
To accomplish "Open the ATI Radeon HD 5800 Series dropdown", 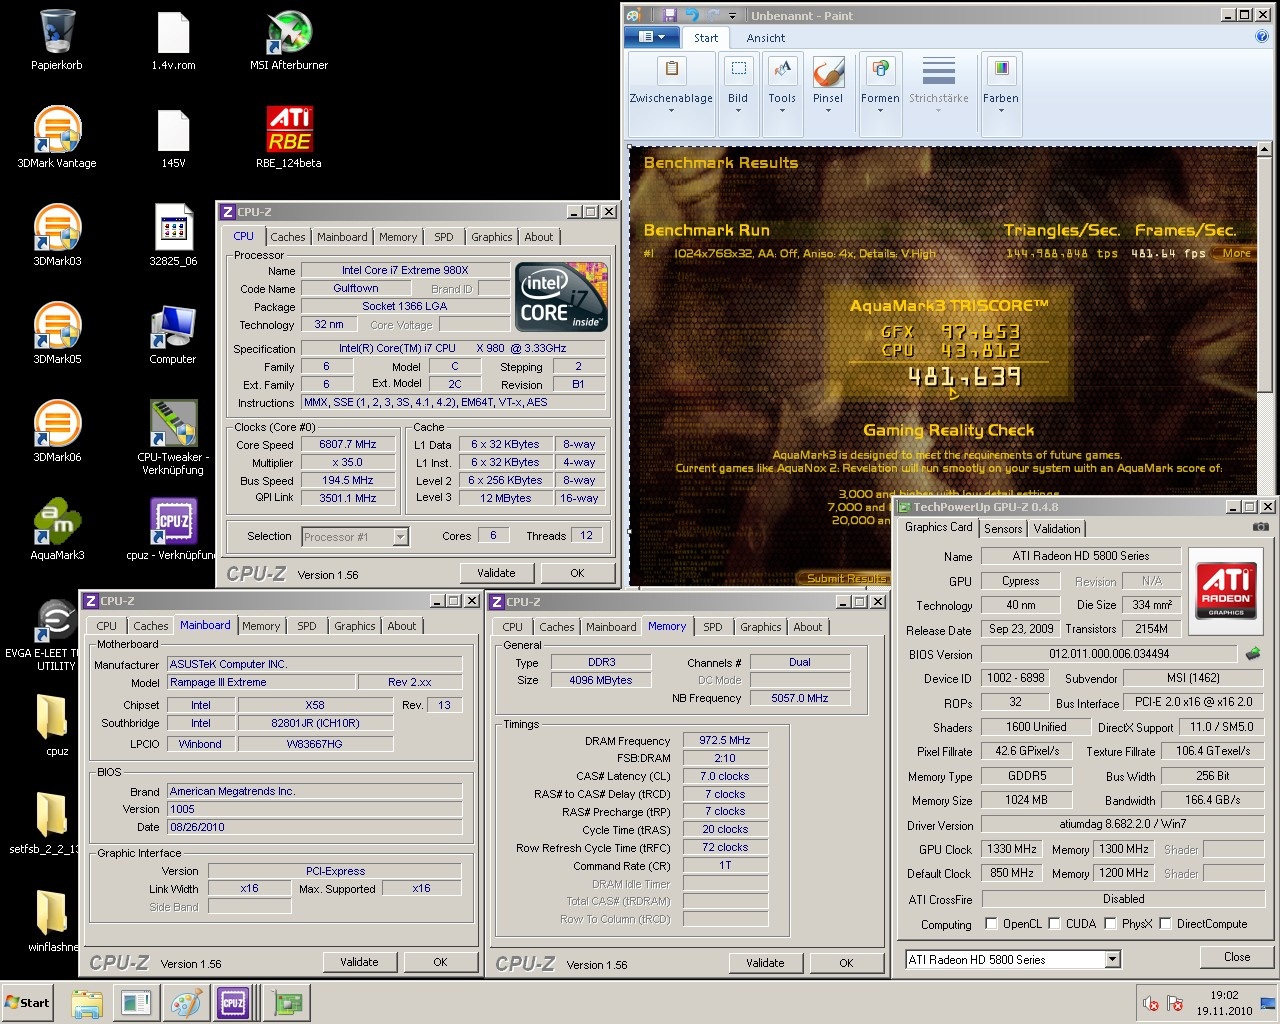I will pos(1112,960).
